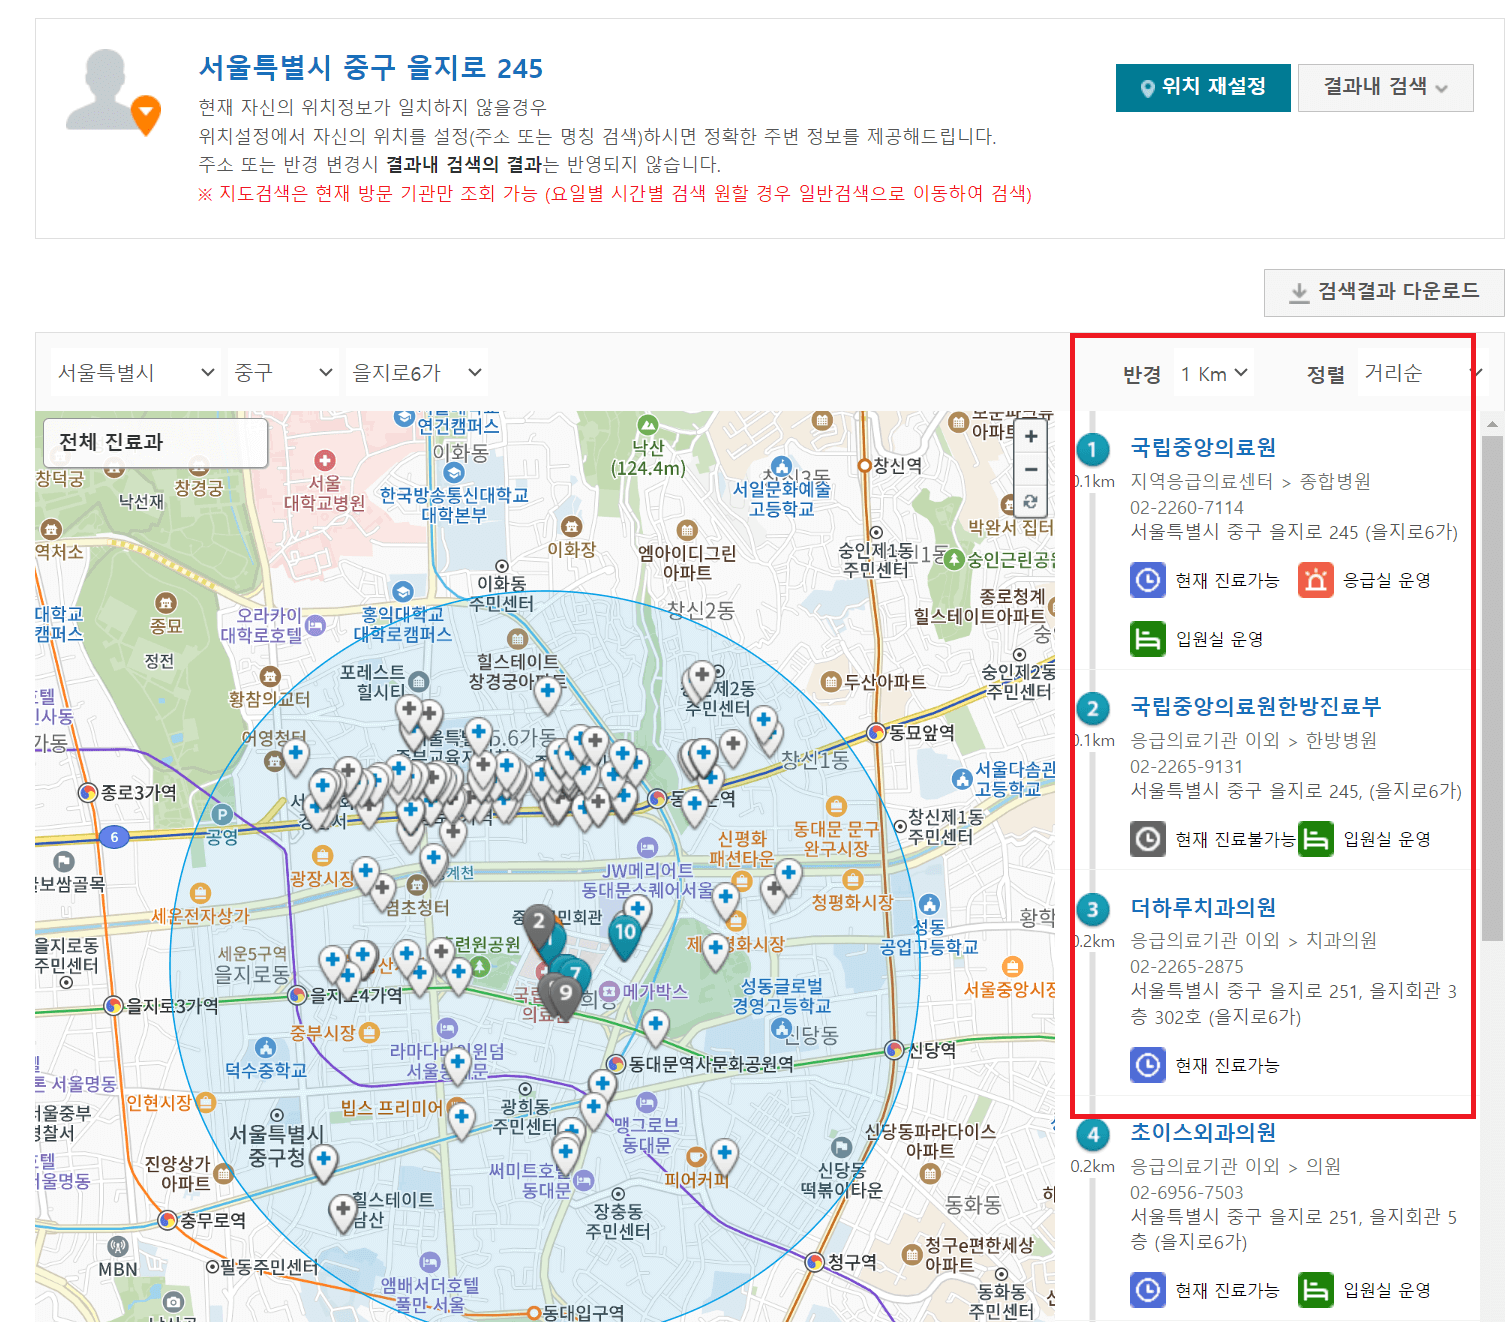1512x1322 pixels.
Task: Click phone number 02-2265-9131
Action: tap(1187, 766)
